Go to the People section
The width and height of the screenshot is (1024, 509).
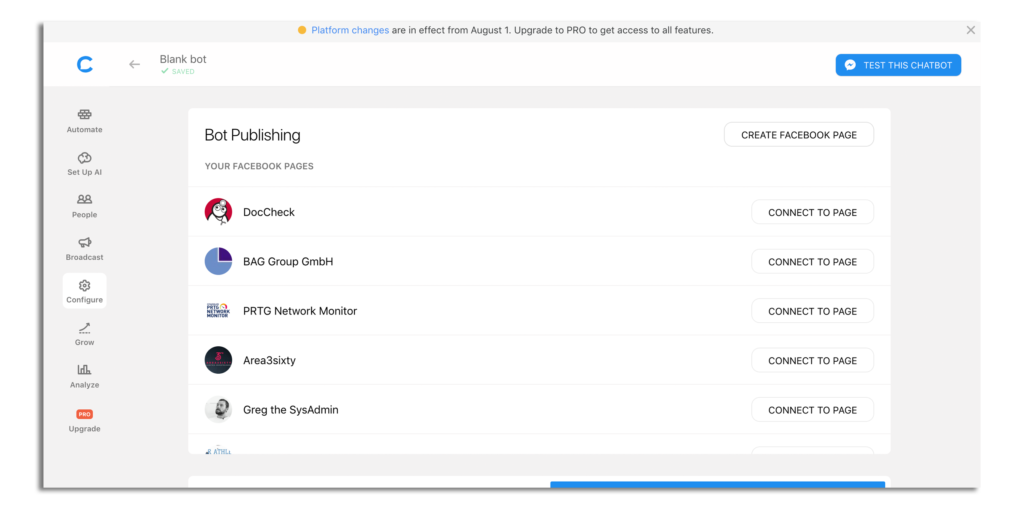coord(85,206)
